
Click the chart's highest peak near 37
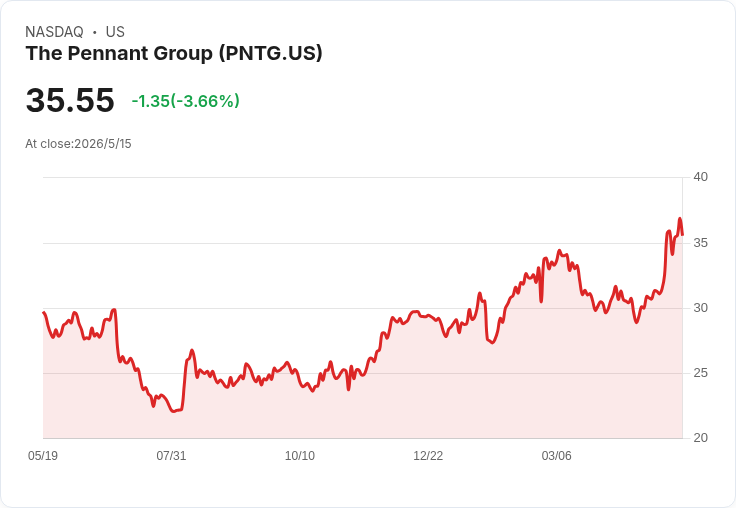coord(679,219)
